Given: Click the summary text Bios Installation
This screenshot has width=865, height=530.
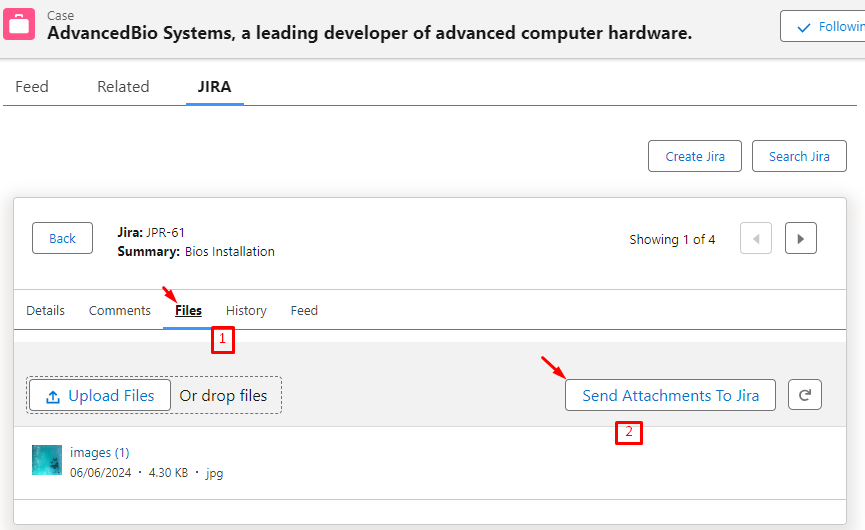Looking at the screenshot, I should [x=229, y=251].
